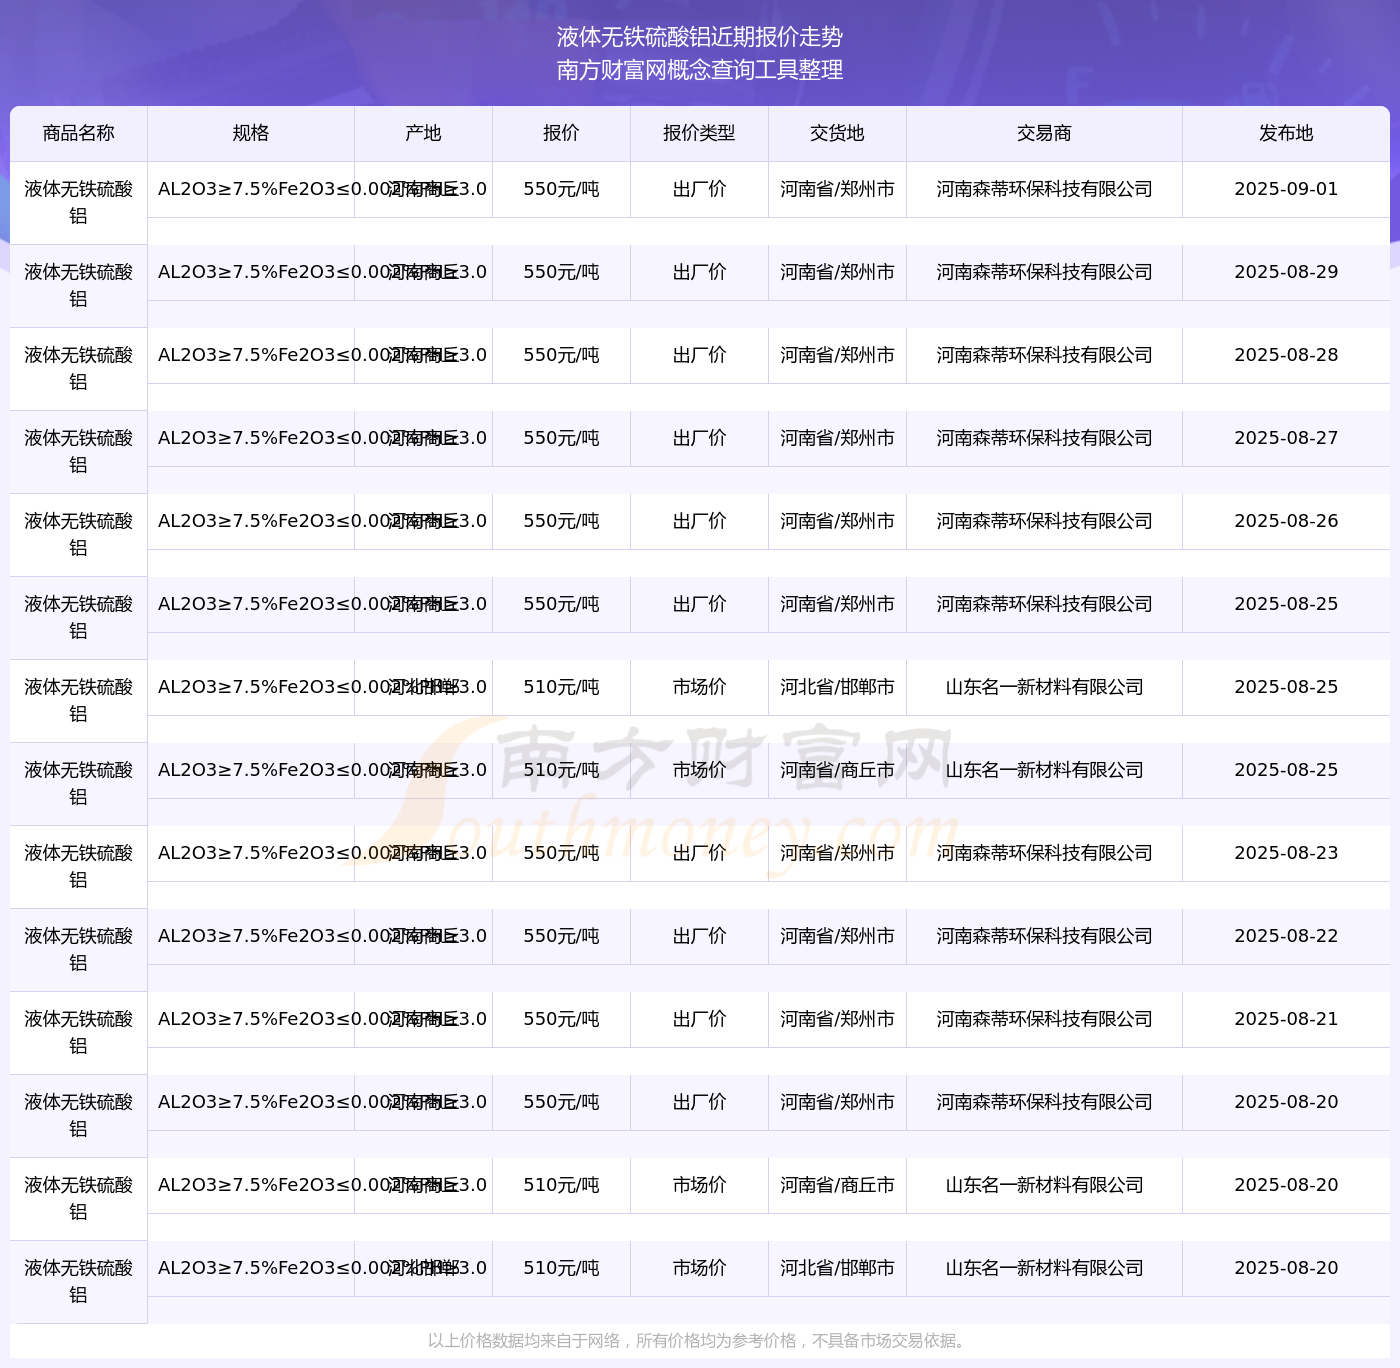The image size is (1400, 1368).
Task: Select the 产地 column header
Action: pos(423,133)
